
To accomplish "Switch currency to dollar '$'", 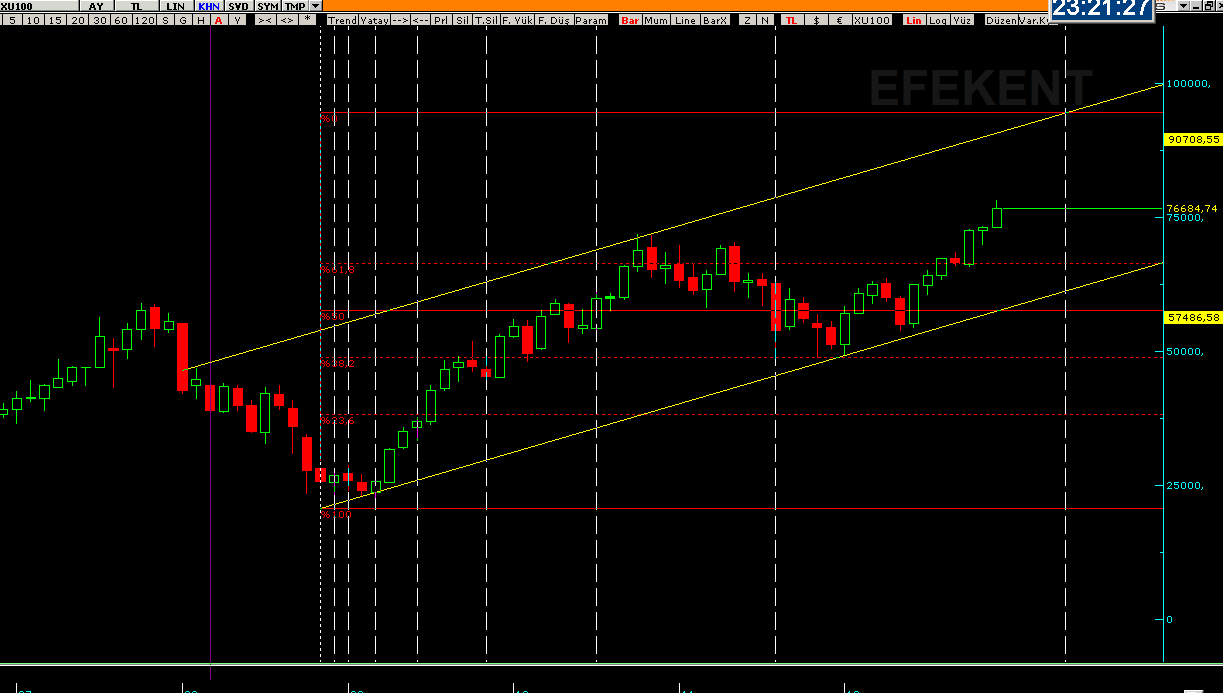I will [x=817, y=20].
